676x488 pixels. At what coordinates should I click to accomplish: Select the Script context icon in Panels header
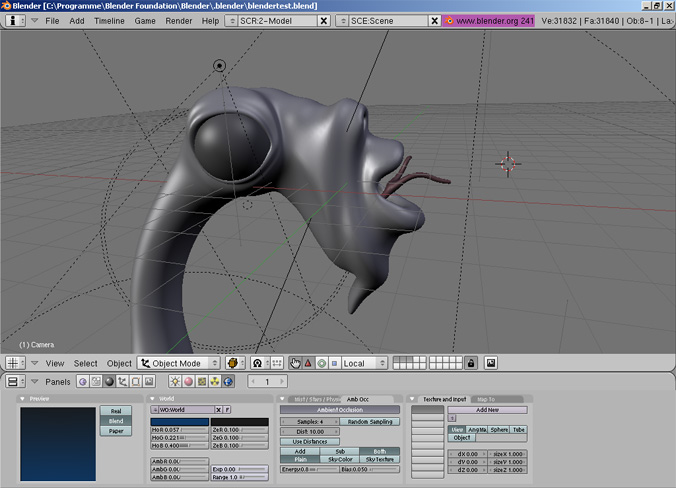(96, 382)
